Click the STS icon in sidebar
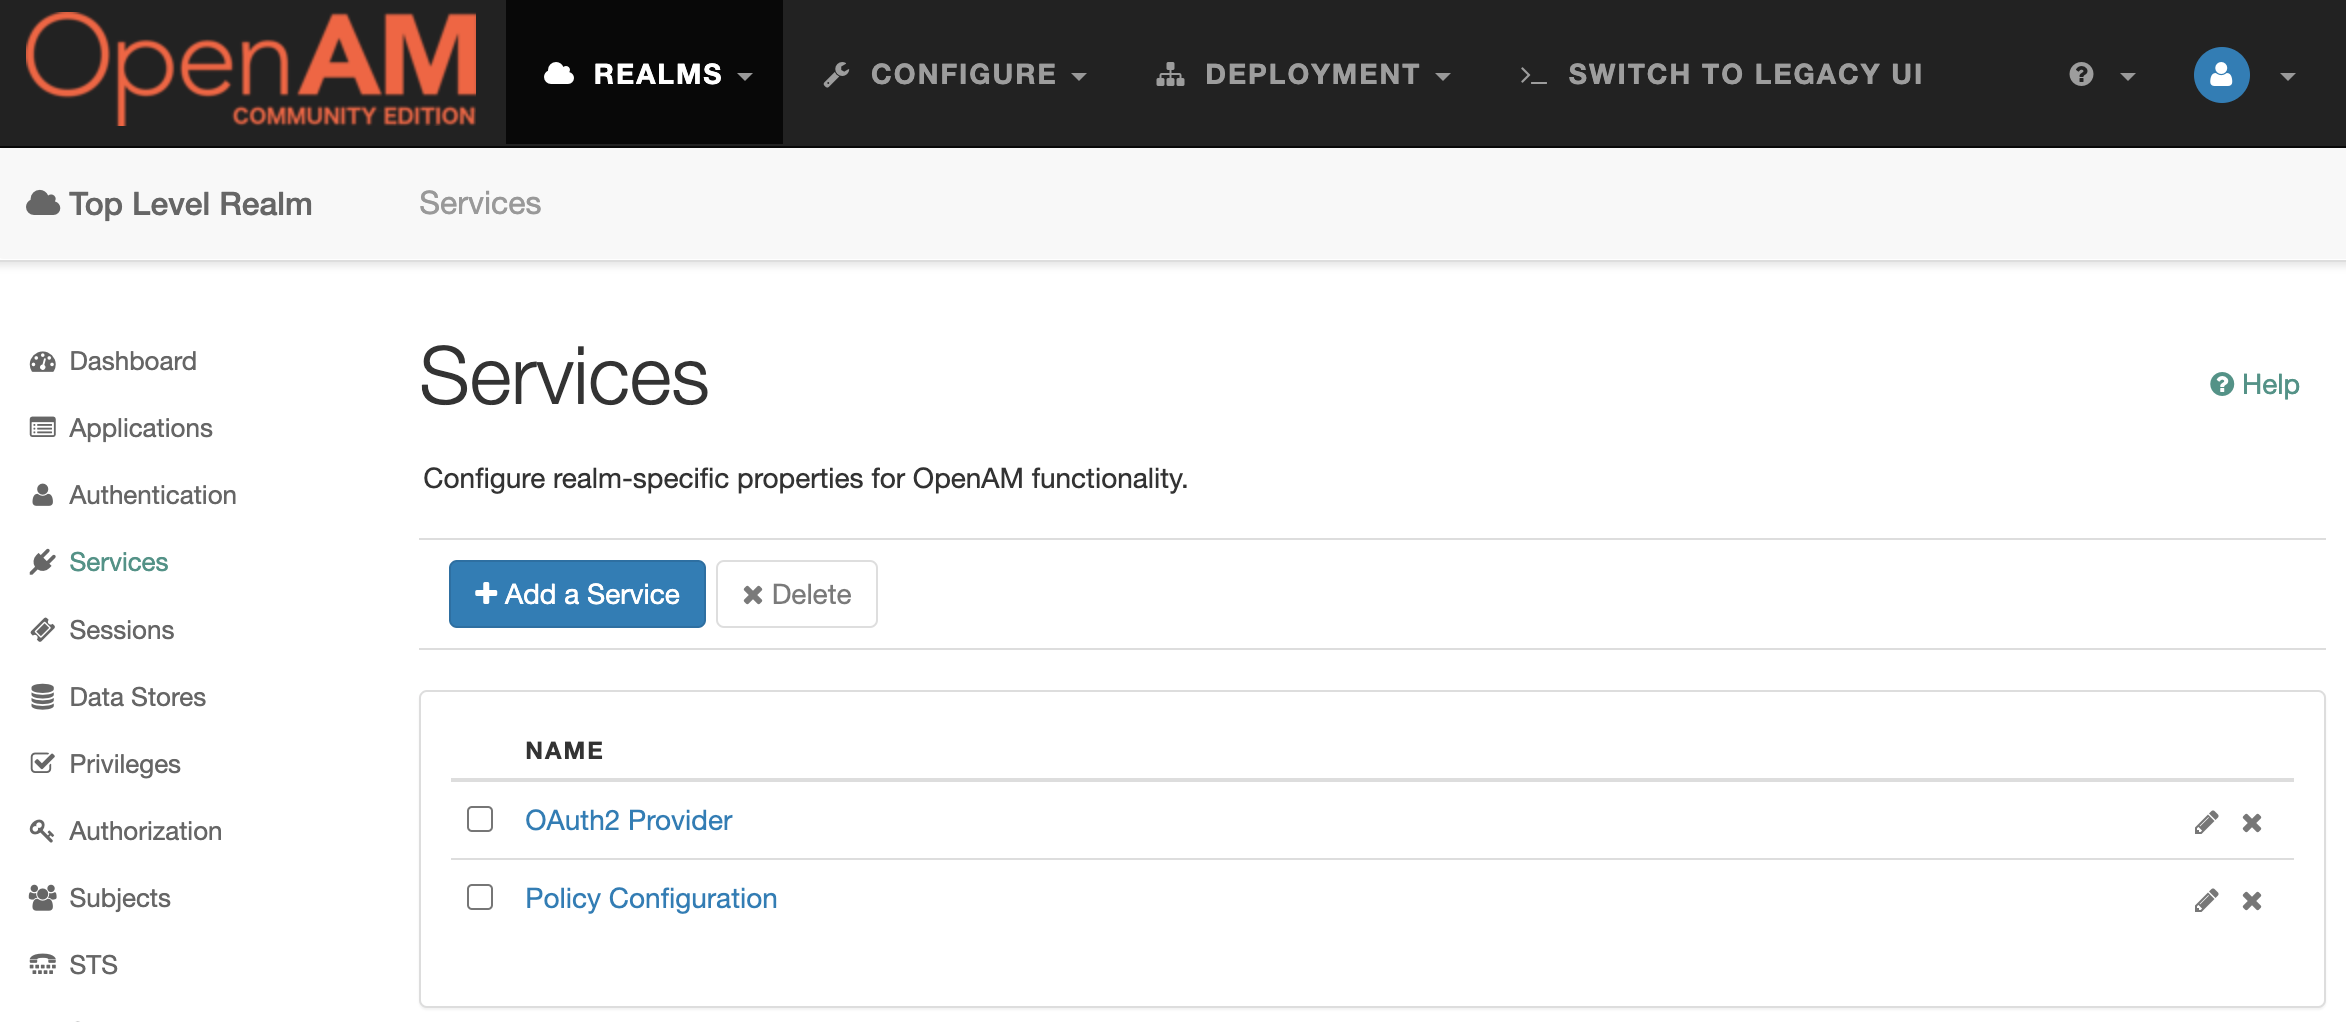The height and width of the screenshot is (1022, 2346). coord(43,965)
